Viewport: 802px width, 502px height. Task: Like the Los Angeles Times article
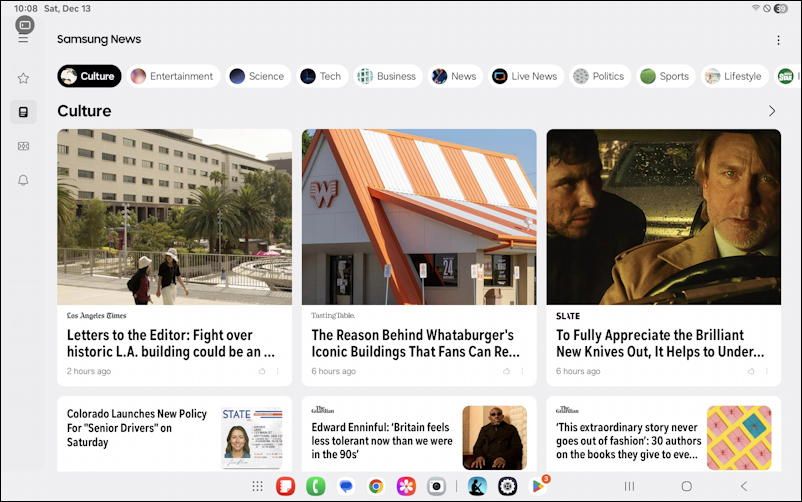pyautogui.click(x=262, y=371)
